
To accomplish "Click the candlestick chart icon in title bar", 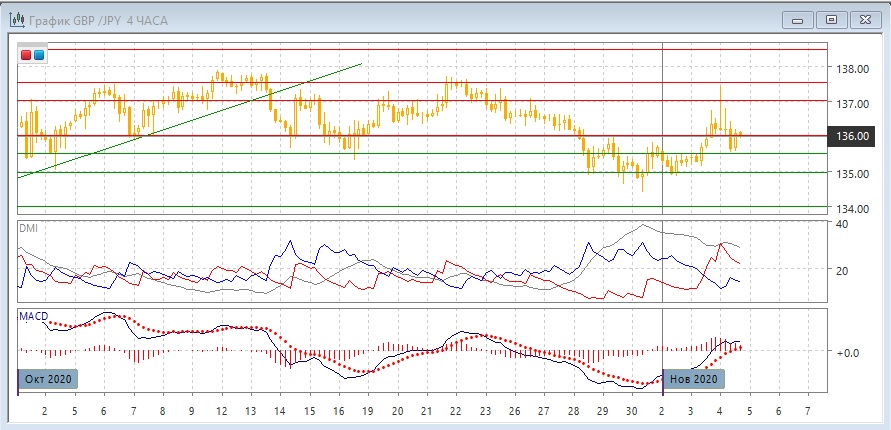I will point(17,19).
